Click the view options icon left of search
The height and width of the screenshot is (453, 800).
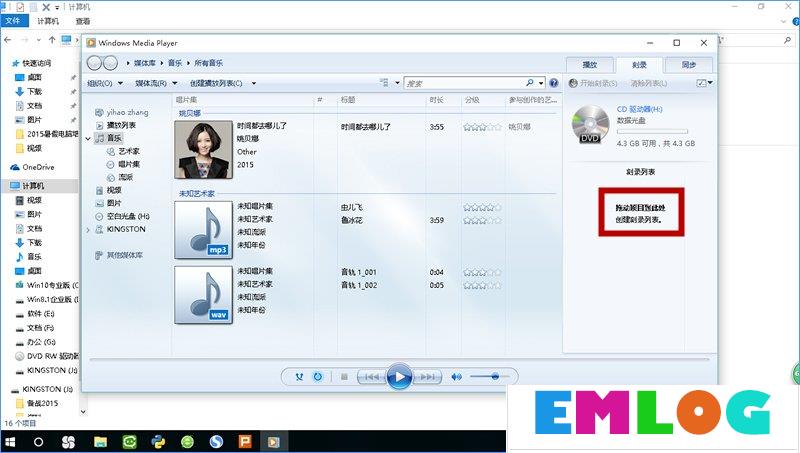[384, 83]
